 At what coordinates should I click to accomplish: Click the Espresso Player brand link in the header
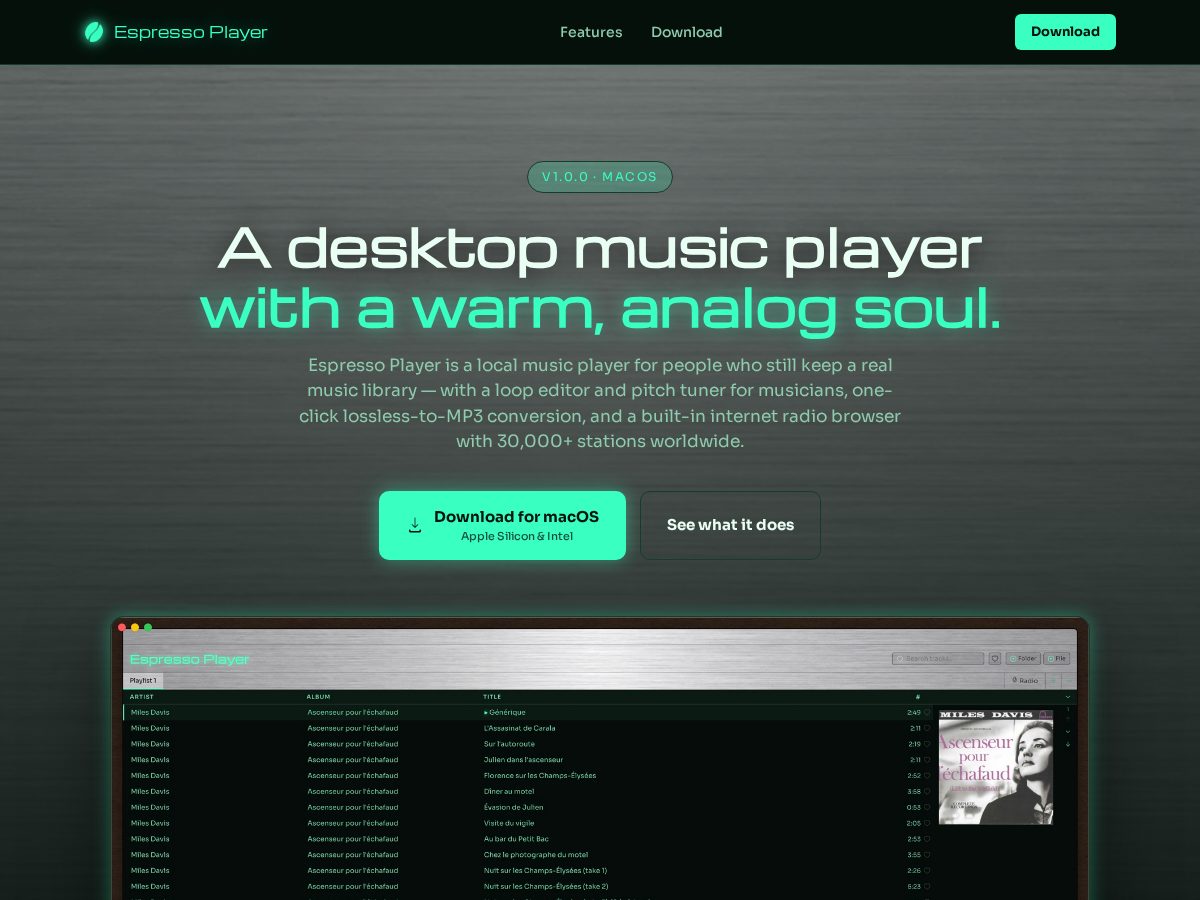tap(176, 32)
